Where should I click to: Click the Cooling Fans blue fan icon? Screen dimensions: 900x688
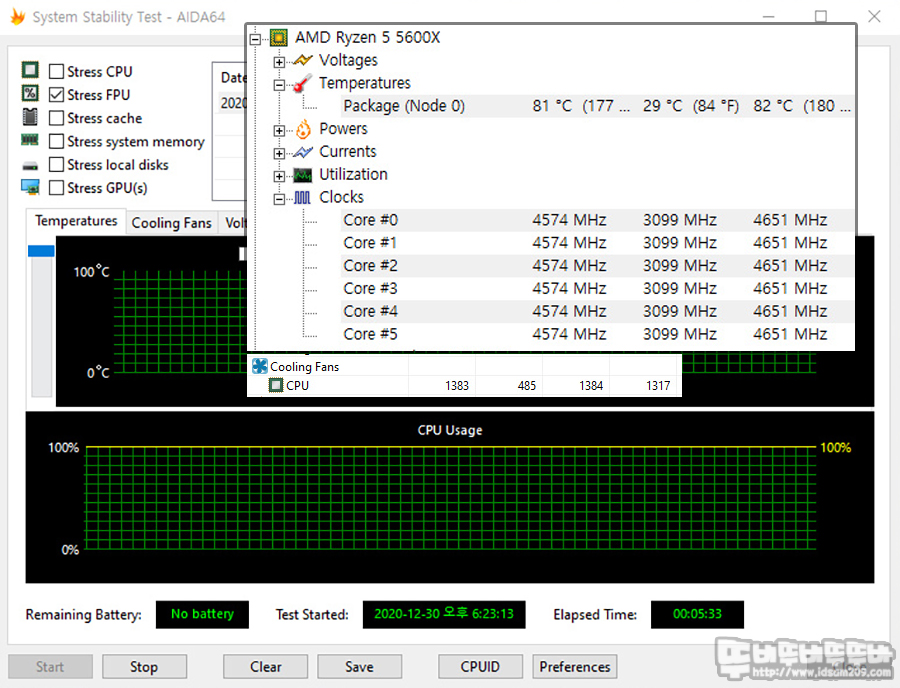click(260, 366)
